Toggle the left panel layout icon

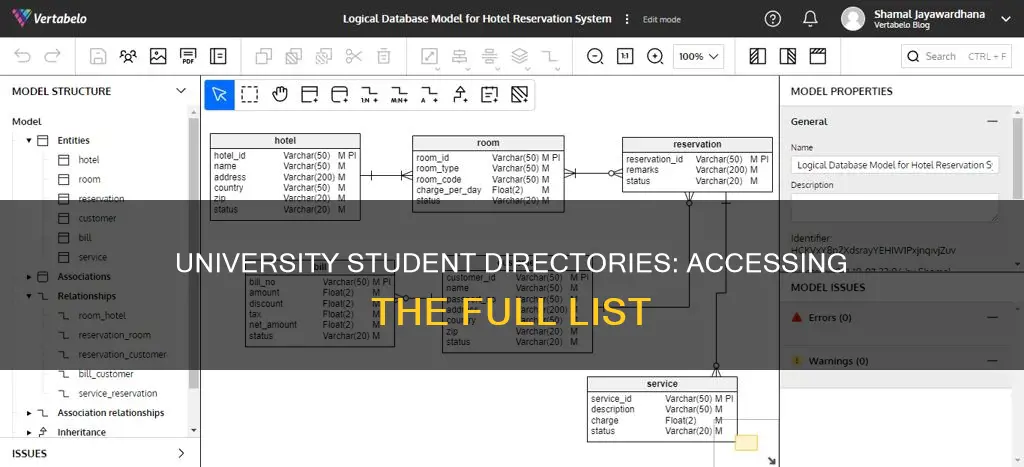coord(758,56)
